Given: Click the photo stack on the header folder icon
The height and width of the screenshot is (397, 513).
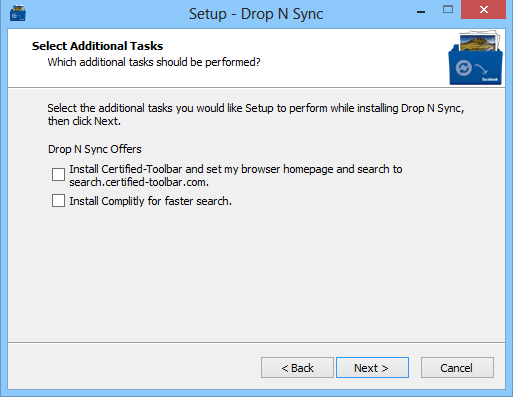Looking at the screenshot, I should [x=480, y=41].
